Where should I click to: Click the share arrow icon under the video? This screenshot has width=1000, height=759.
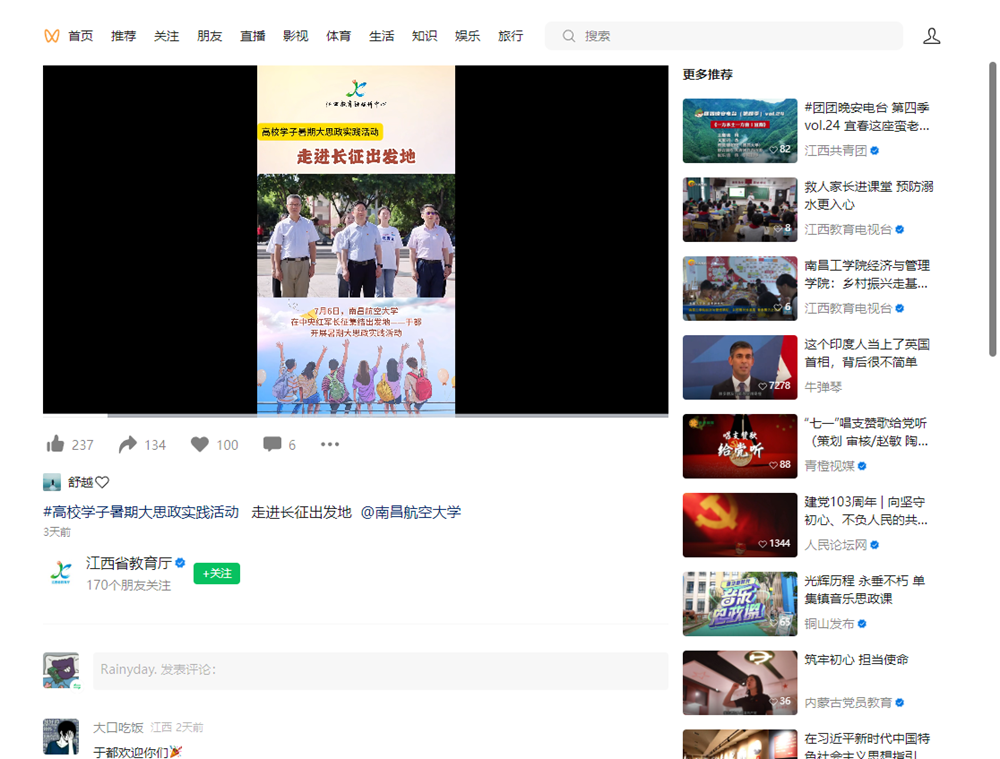[126, 444]
